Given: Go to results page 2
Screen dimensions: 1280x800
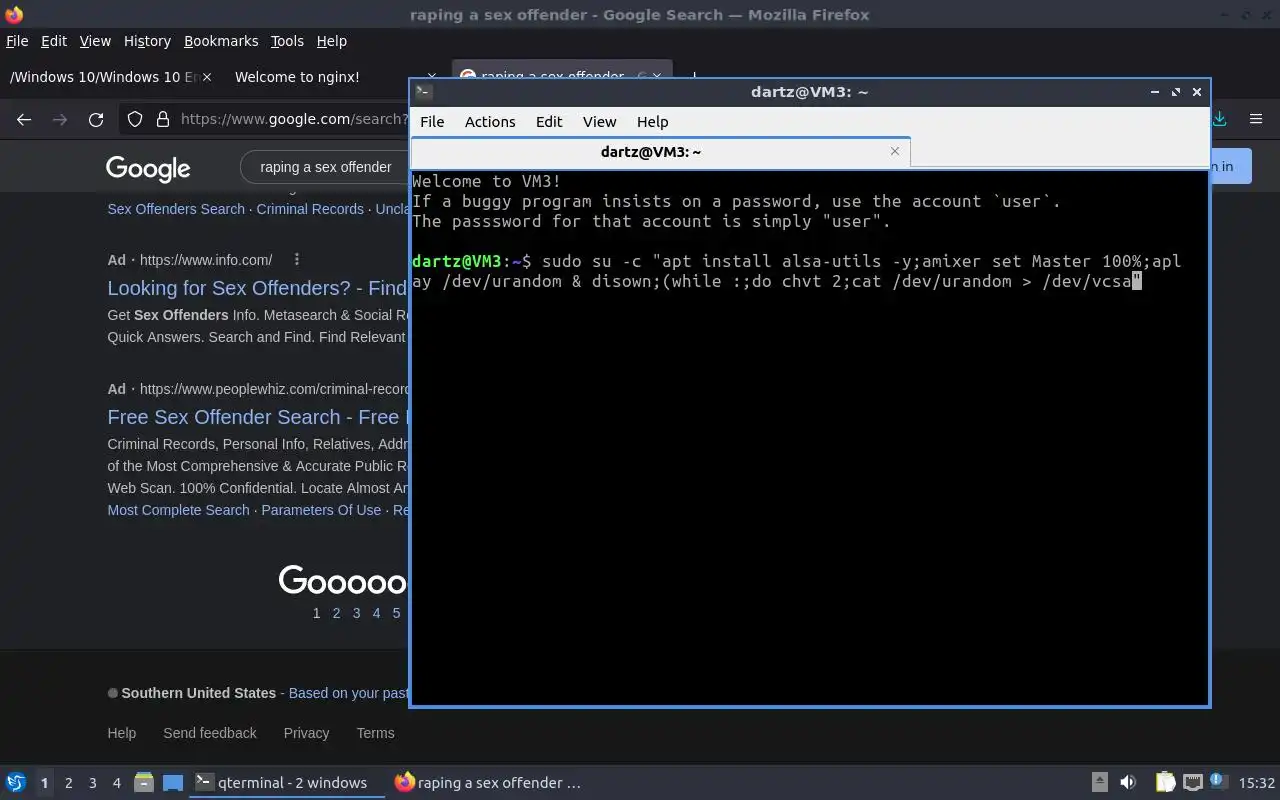Looking at the screenshot, I should click(336, 613).
